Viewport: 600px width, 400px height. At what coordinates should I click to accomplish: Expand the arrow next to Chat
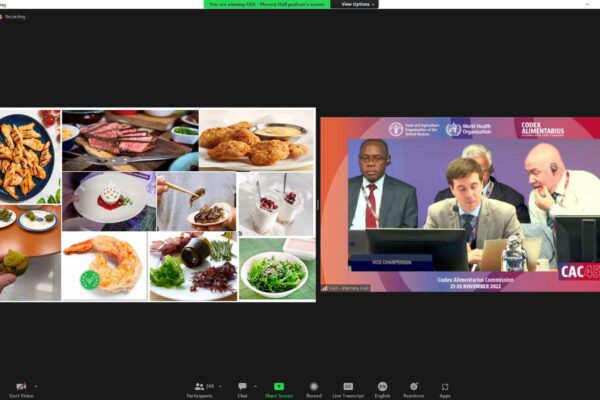click(254, 386)
